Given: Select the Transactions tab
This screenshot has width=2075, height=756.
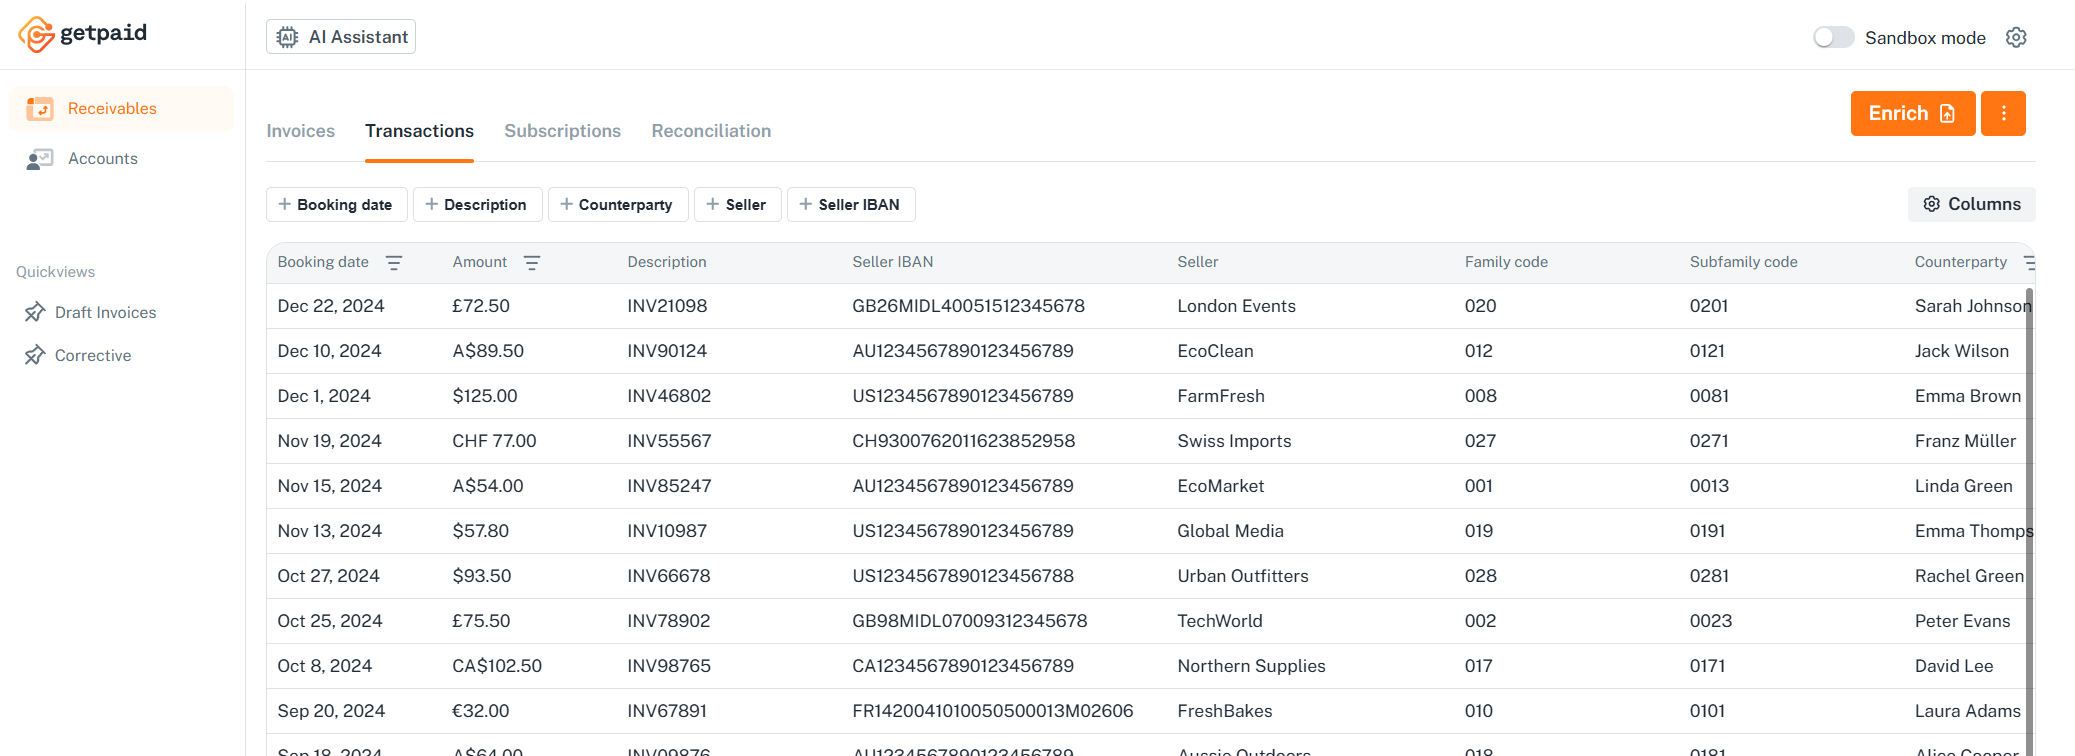Looking at the screenshot, I should coord(419,131).
